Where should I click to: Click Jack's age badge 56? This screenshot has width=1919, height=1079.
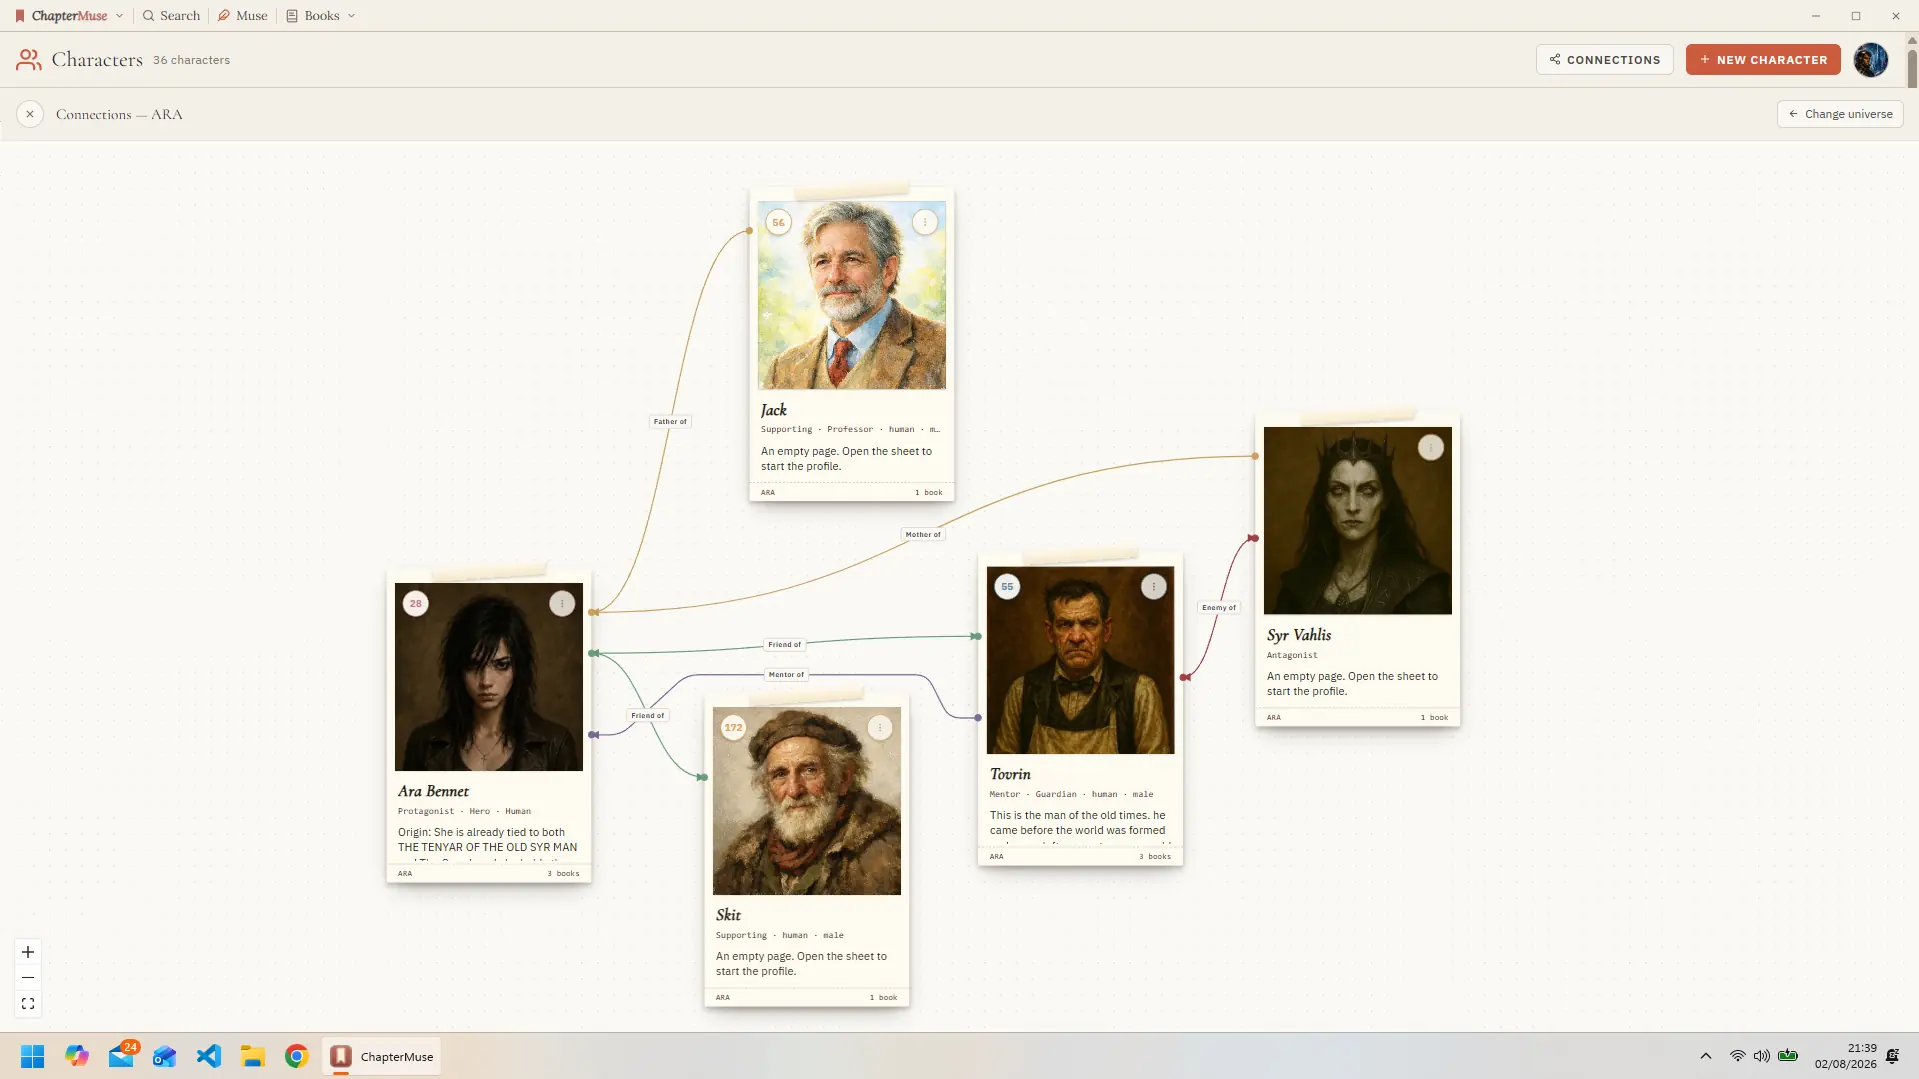[x=778, y=223]
